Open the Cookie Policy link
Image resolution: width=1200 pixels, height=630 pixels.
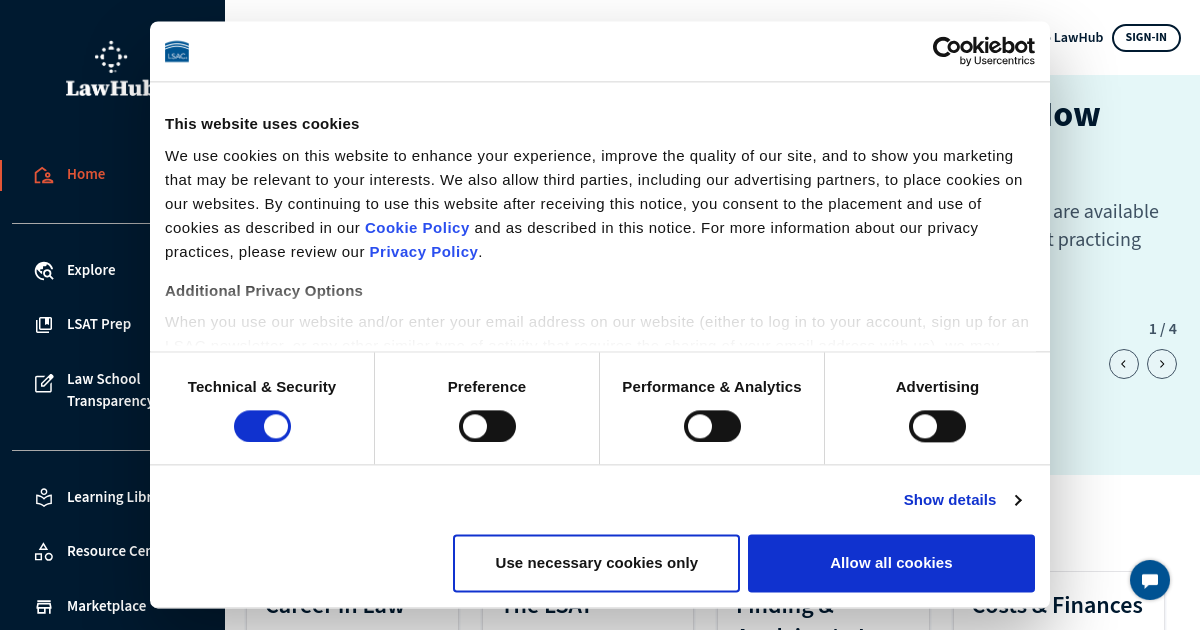click(x=417, y=228)
